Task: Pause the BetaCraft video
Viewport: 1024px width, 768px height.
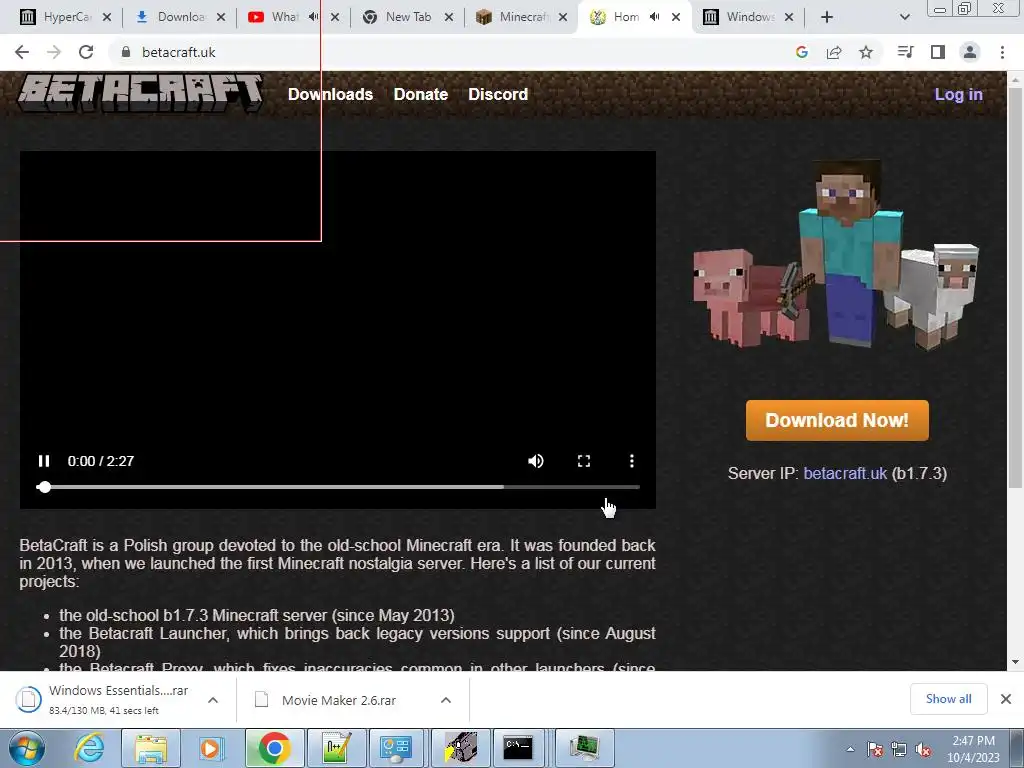Action: click(x=44, y=461)
